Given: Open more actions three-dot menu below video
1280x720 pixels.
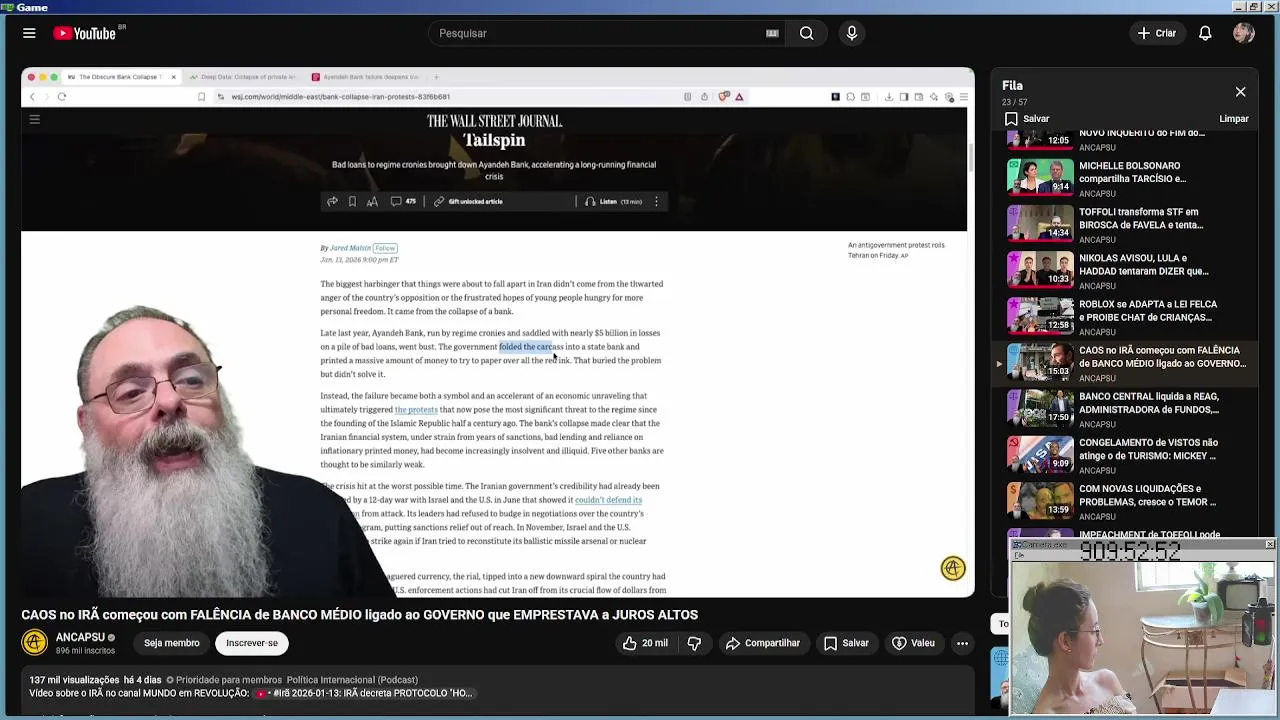Looking at the screenshot, I should tap(962, 643).
